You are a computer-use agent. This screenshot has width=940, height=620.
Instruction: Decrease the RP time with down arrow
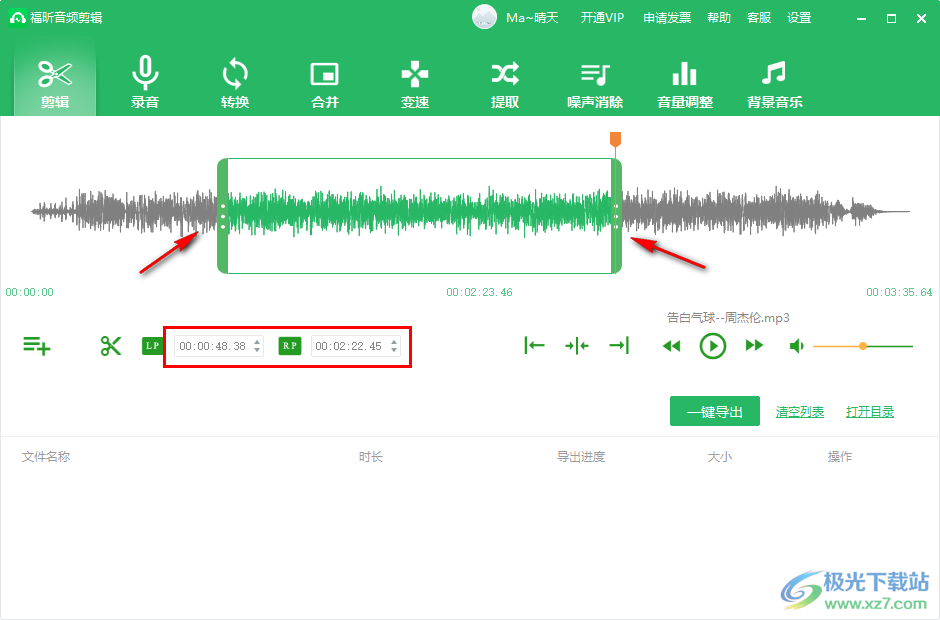pyautogui.click(x=394, y=350)
